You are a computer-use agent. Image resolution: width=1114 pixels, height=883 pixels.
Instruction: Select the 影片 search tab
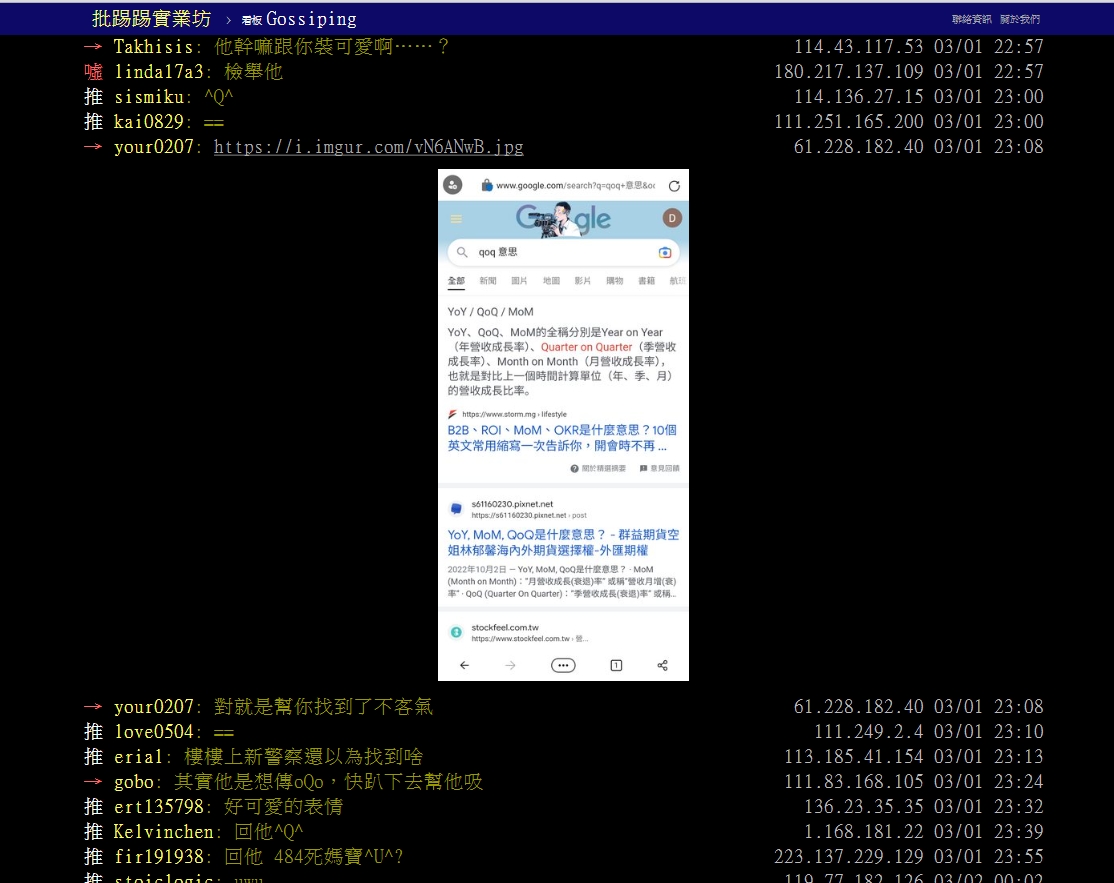click(583, 281)
